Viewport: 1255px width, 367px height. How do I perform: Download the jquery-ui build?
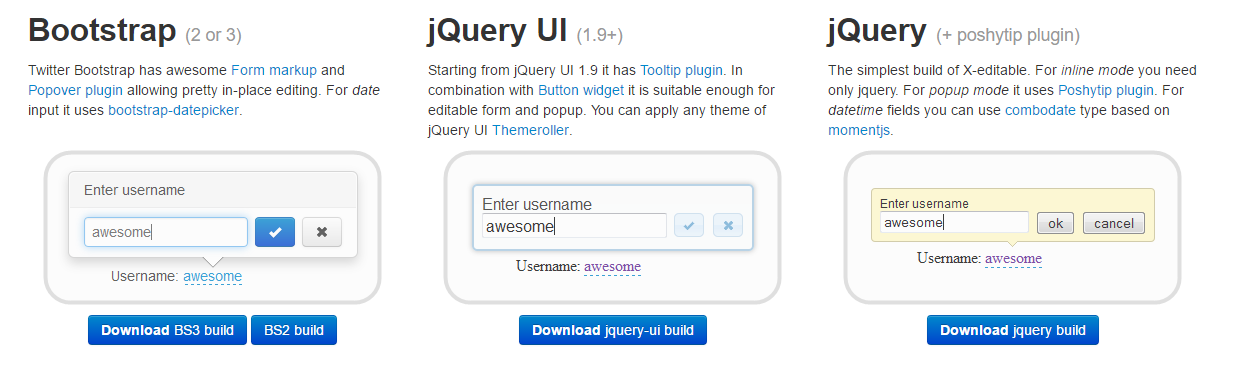(x=613, y=330)
